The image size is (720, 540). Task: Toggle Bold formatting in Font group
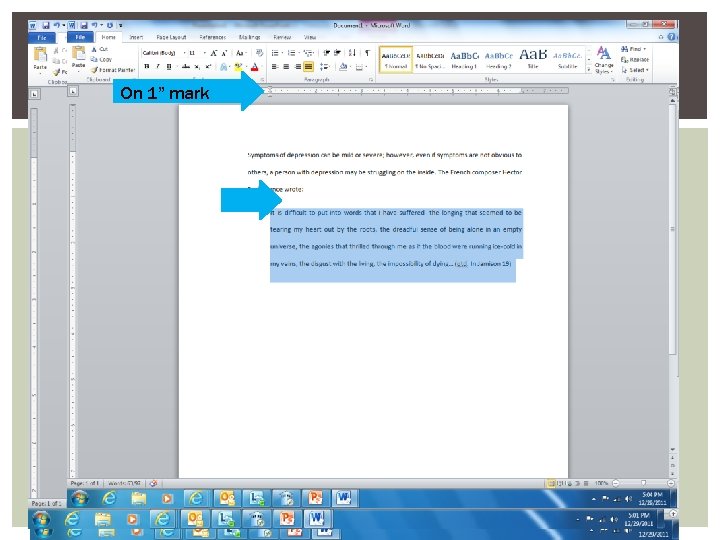click(x=146, y=67)
